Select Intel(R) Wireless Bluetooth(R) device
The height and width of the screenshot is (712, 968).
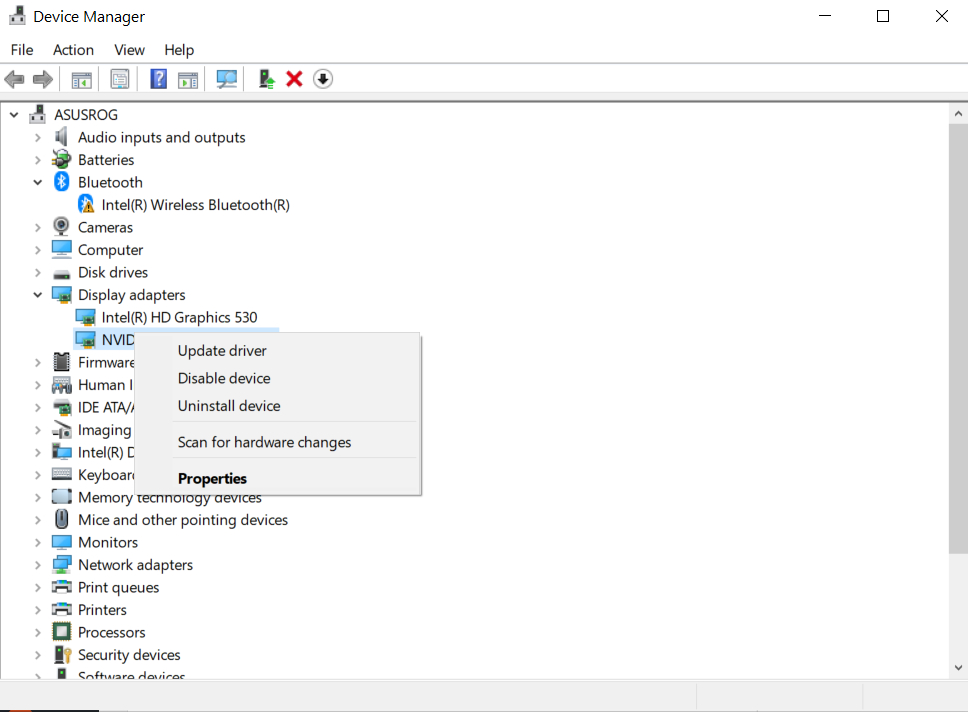point(195,204)
